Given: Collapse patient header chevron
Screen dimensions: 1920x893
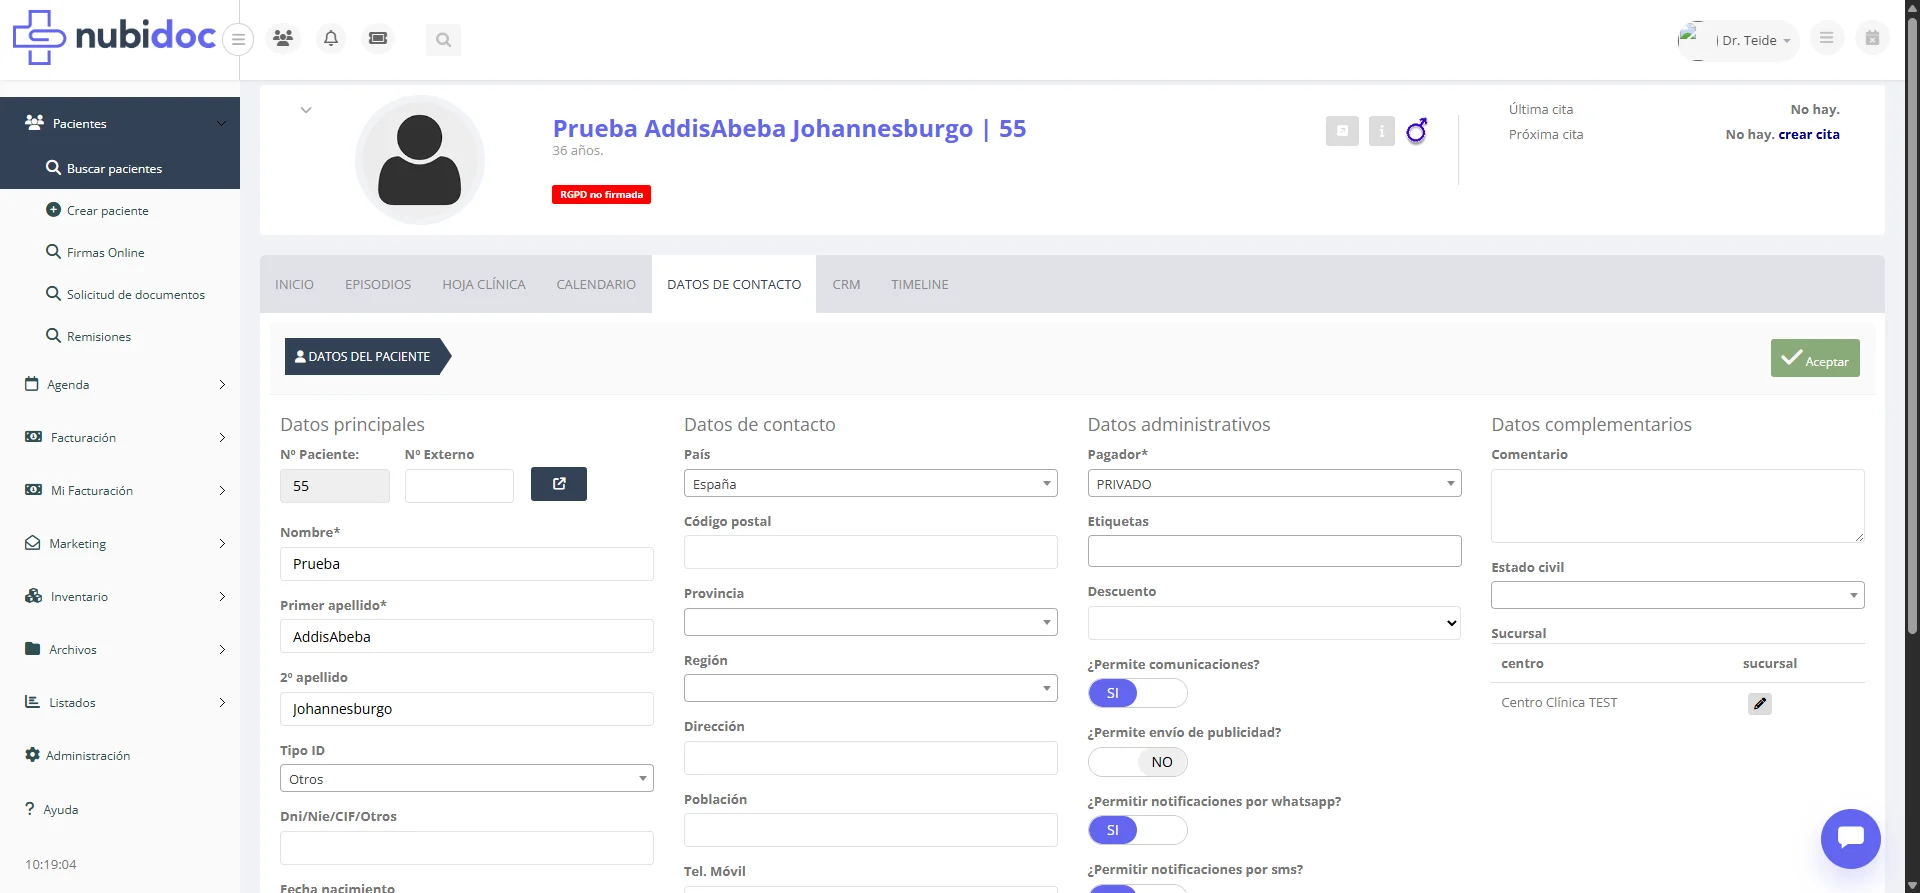Looking at the screenshot, I should (306, 110).
